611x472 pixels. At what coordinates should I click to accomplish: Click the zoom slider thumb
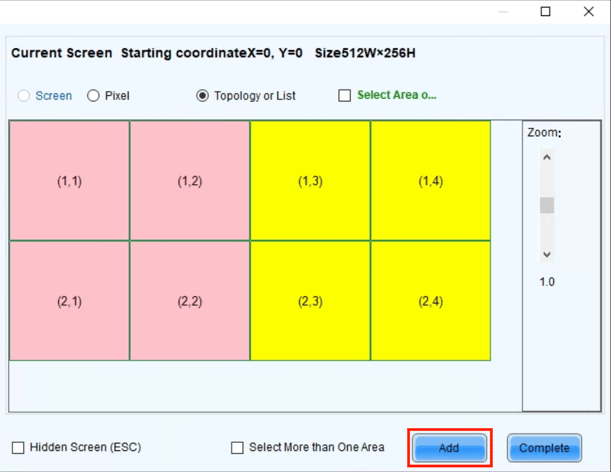[x=547, y=206]
